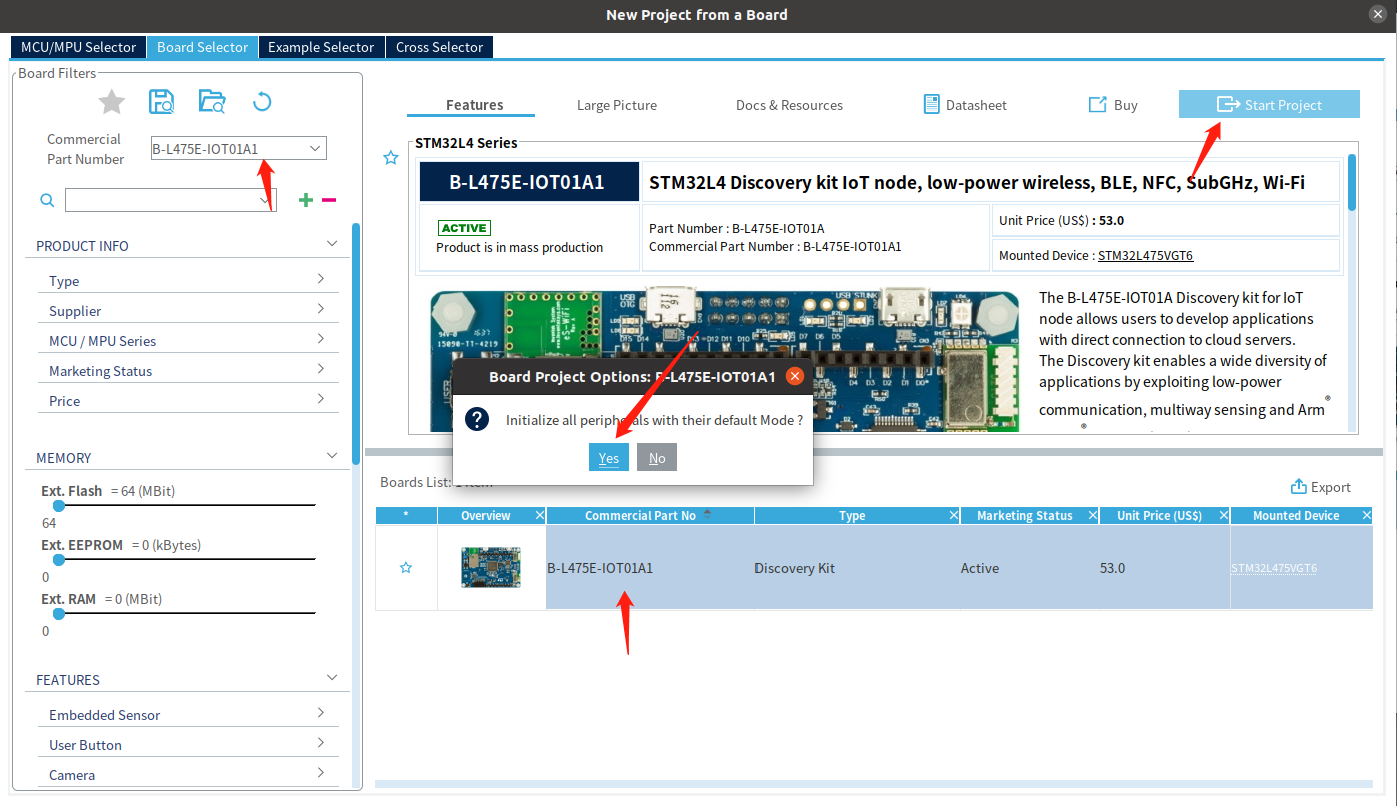
Task: Click the pink minus remove filter icon
Action: [329, 200]
